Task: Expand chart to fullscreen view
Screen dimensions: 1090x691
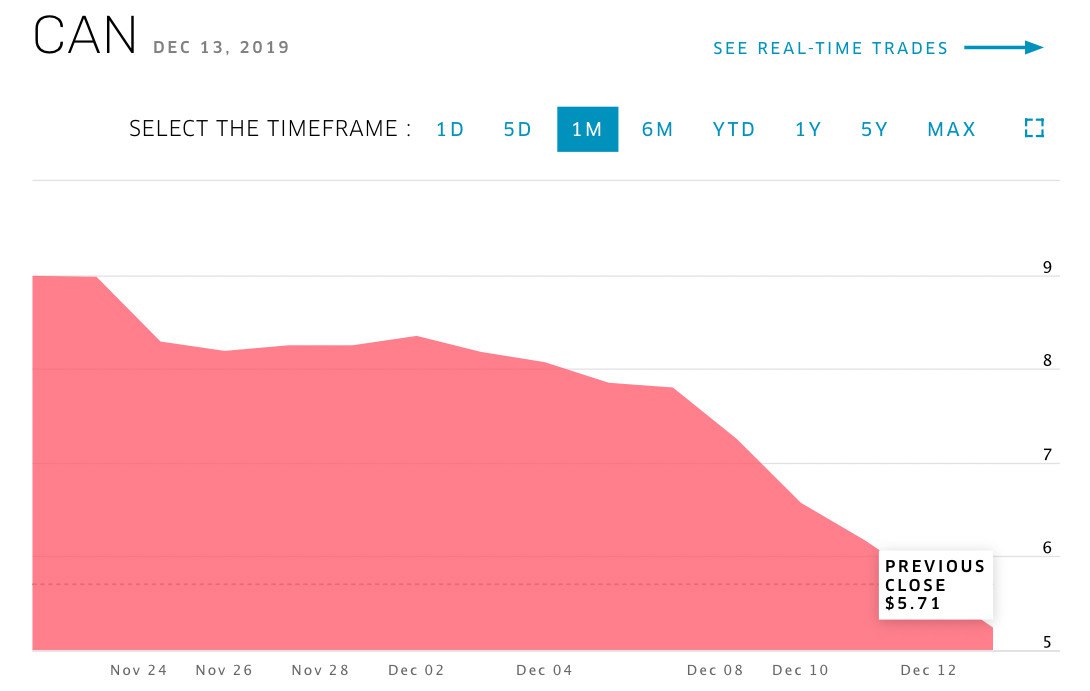Action: [x=1034, y=128]
